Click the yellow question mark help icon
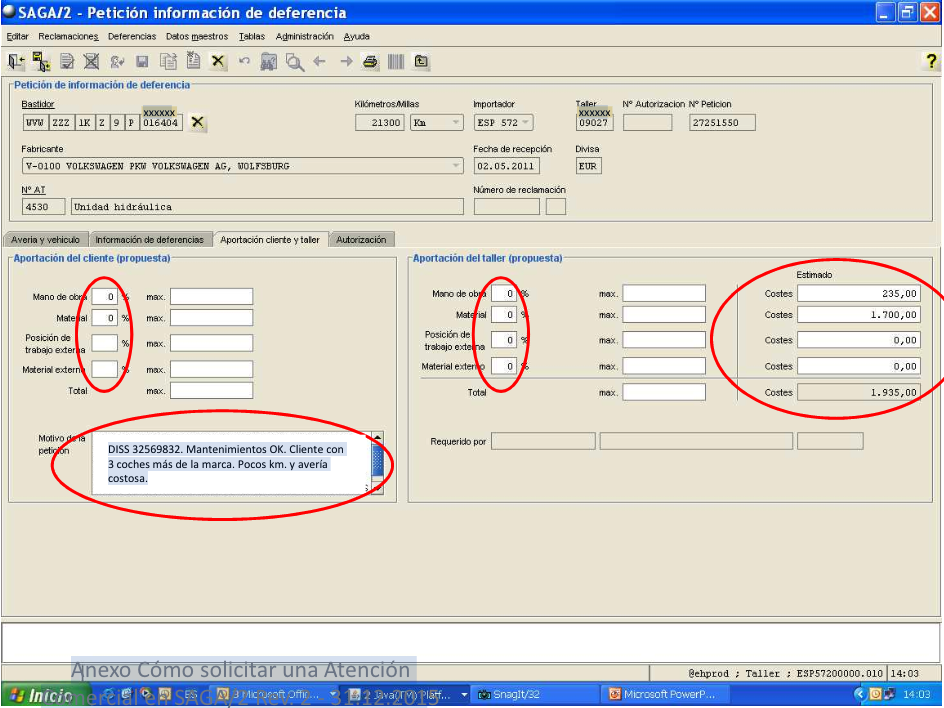 point(931,61)
